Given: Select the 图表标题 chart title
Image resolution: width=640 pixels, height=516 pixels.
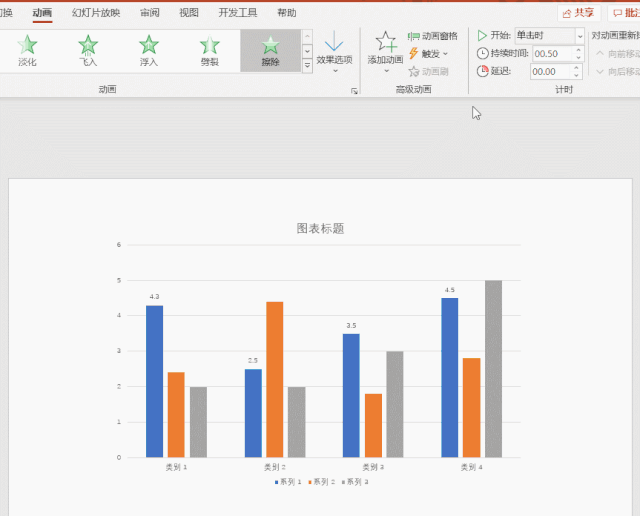Looking at the screenshot, I should point(320,228).
